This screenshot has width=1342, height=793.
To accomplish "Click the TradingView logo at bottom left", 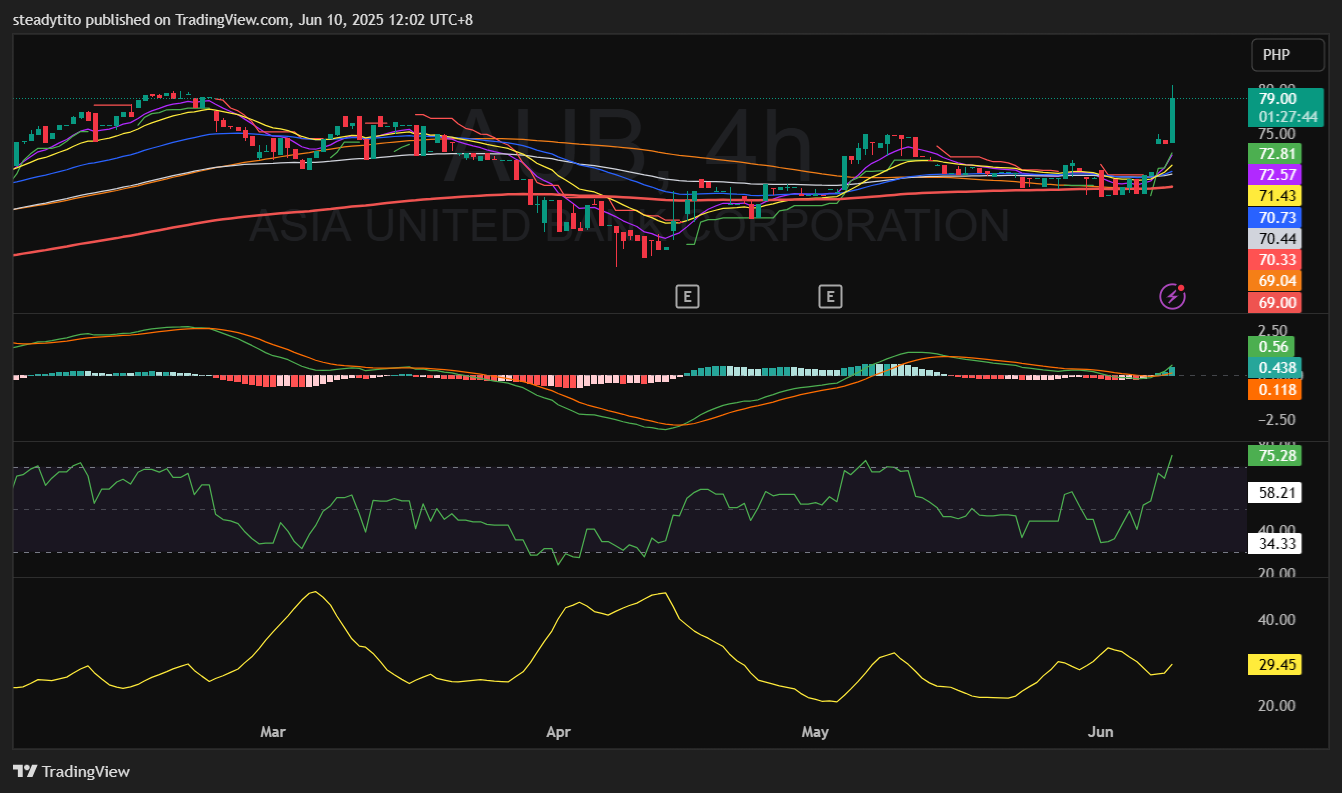I will (71, 771).
